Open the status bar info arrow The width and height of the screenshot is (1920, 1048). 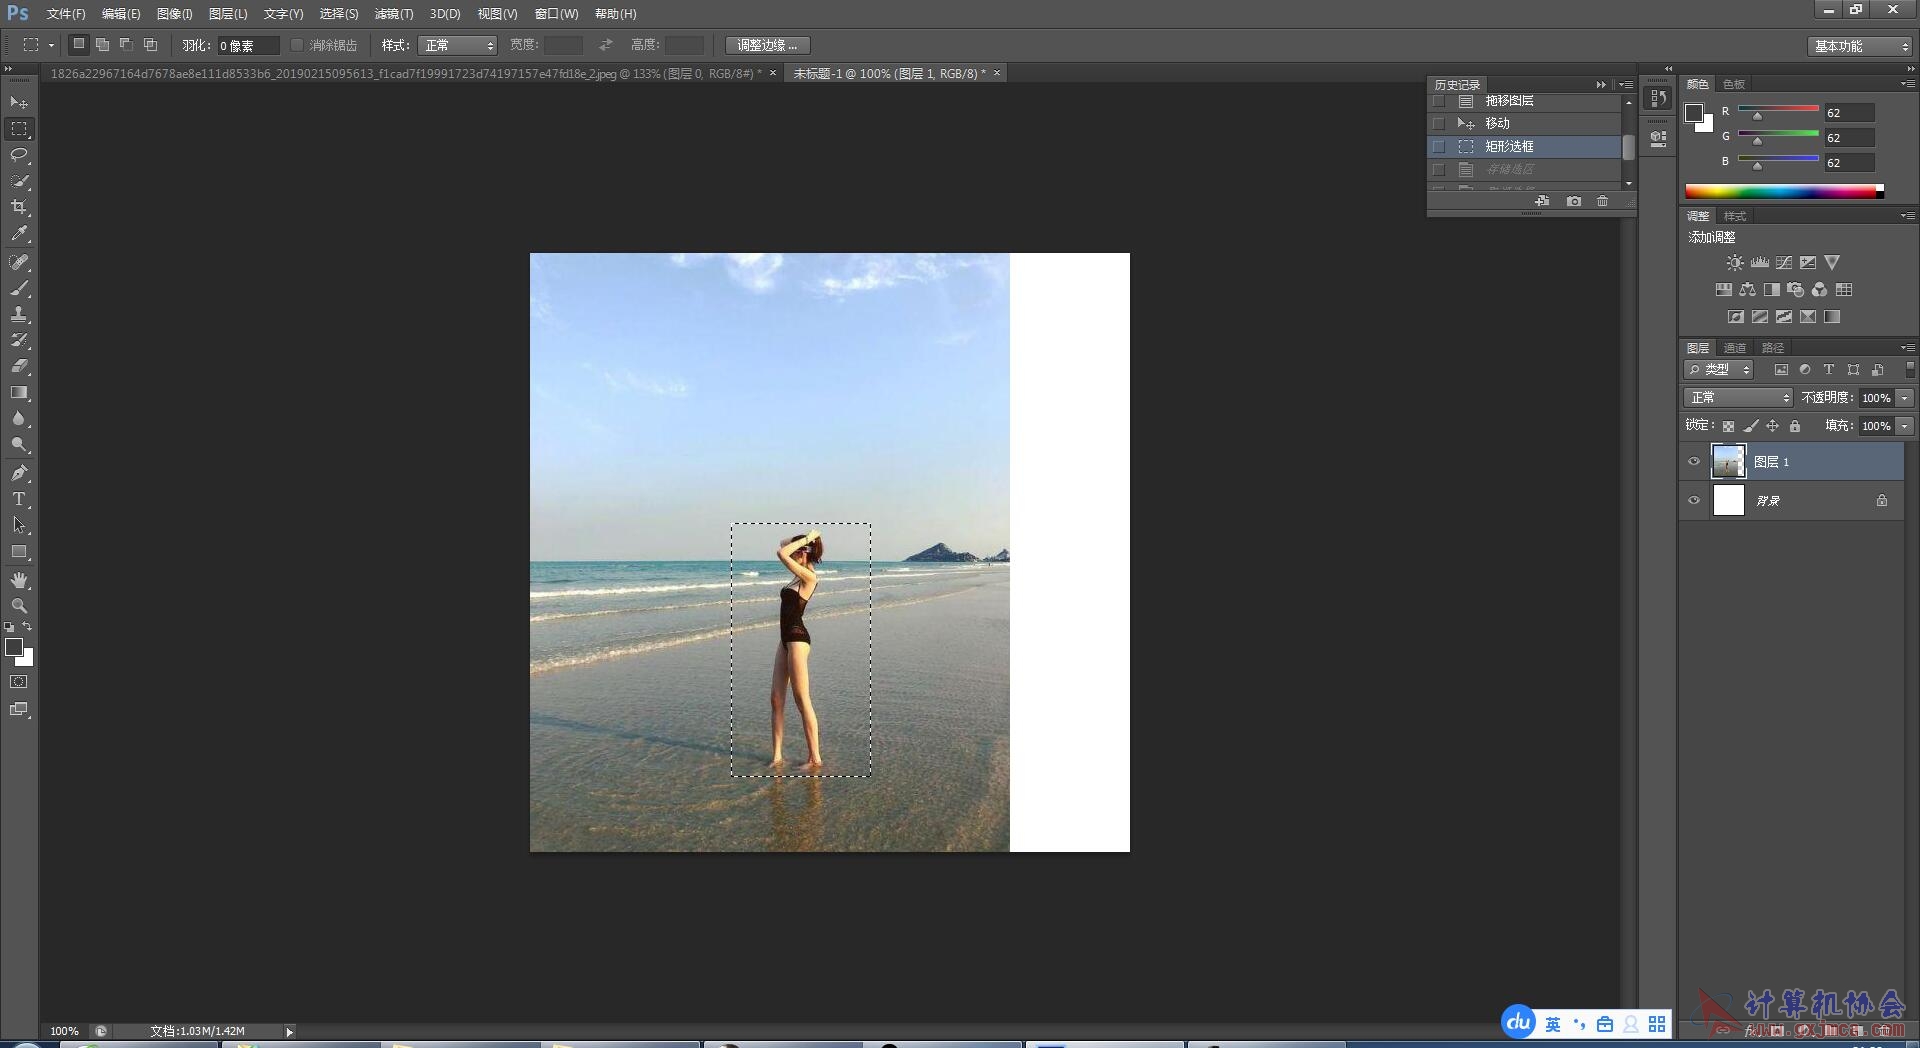tap(289, 1031)
